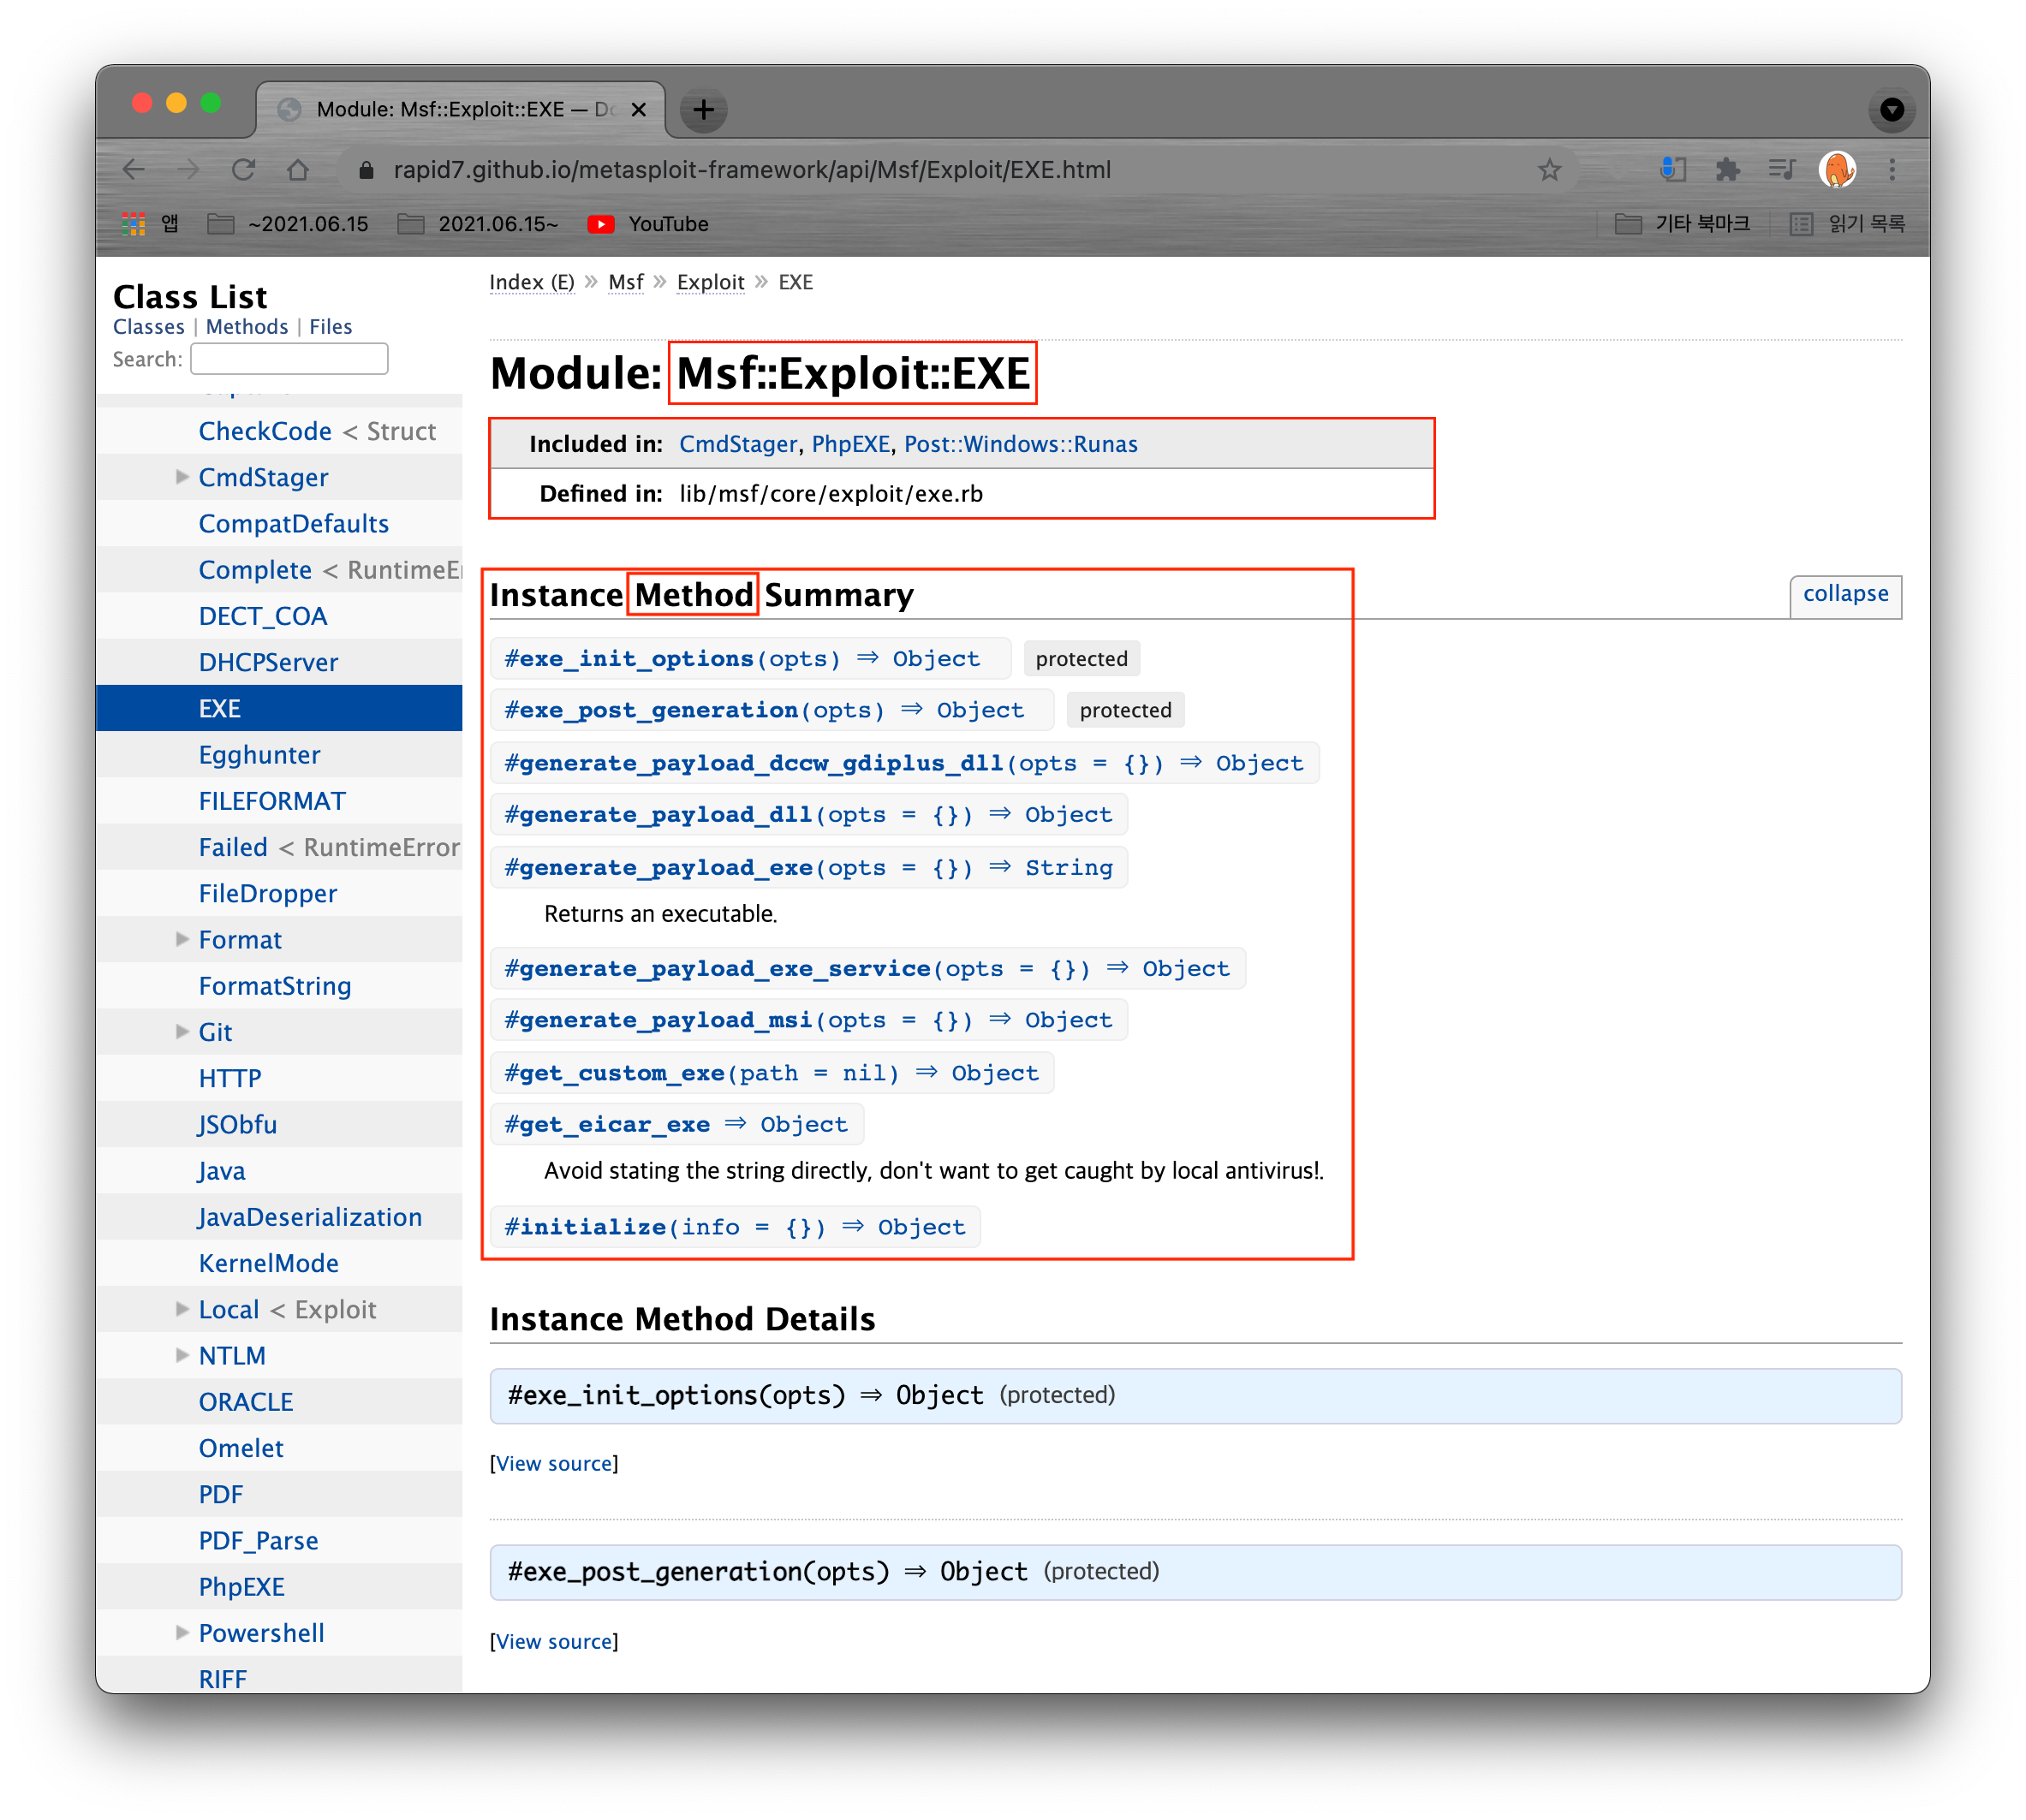The image size is (2026, 1820).
Task: Open new tab with plus icon
Action: coord(703,109)
